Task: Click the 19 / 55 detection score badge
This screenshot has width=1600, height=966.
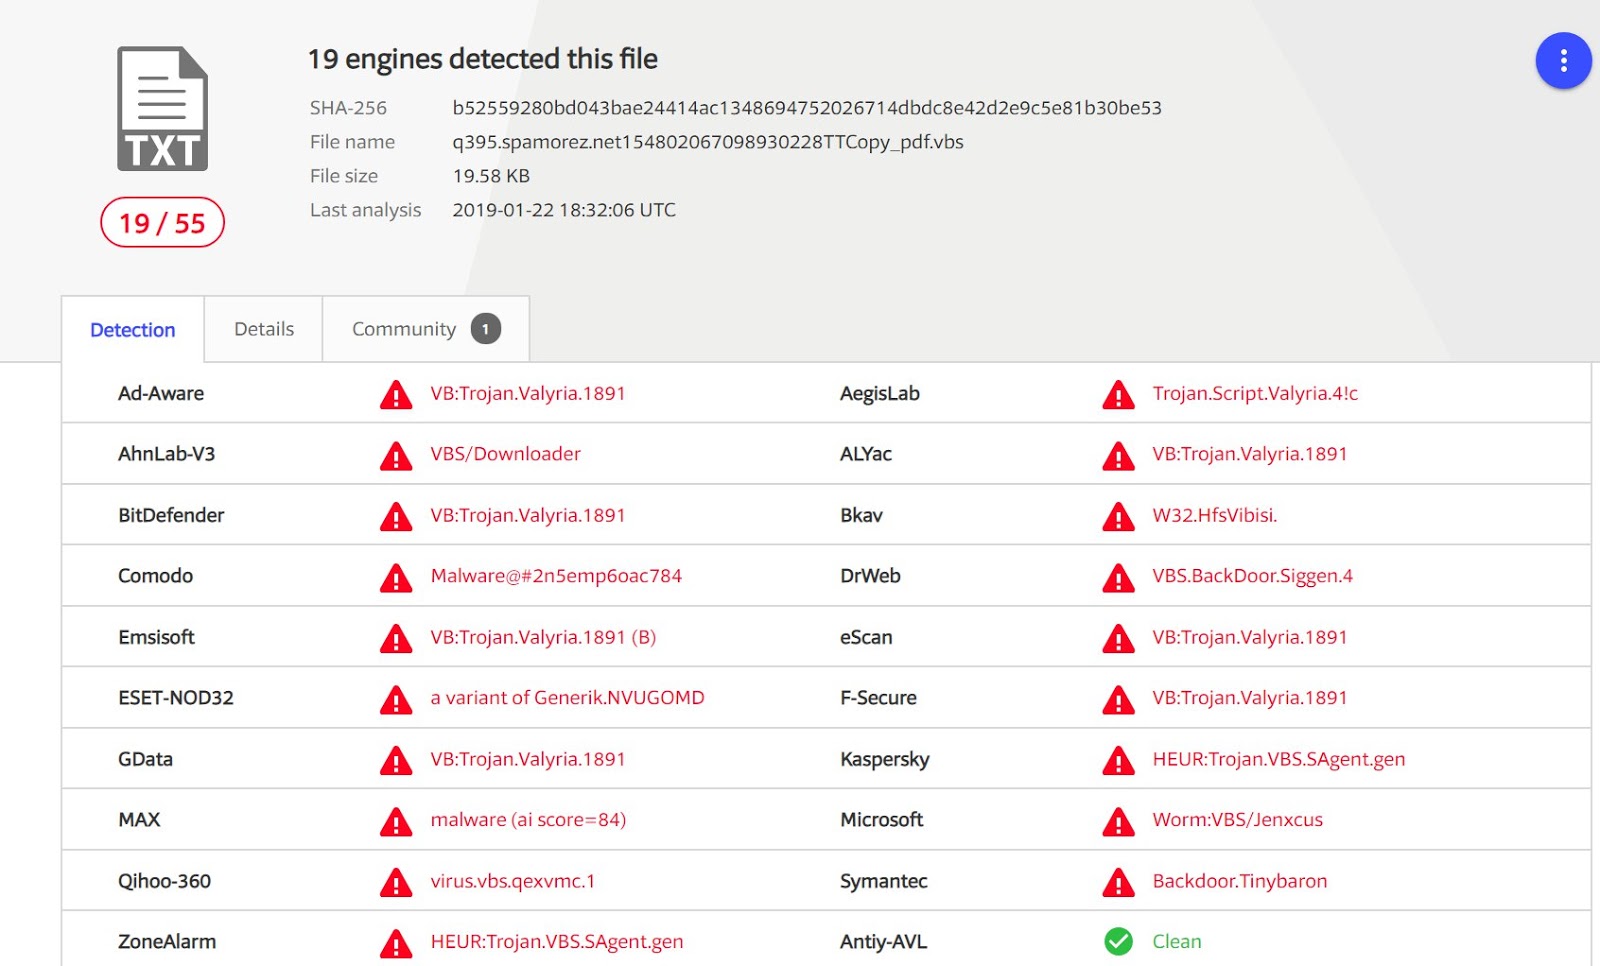Action: point(162,223)
